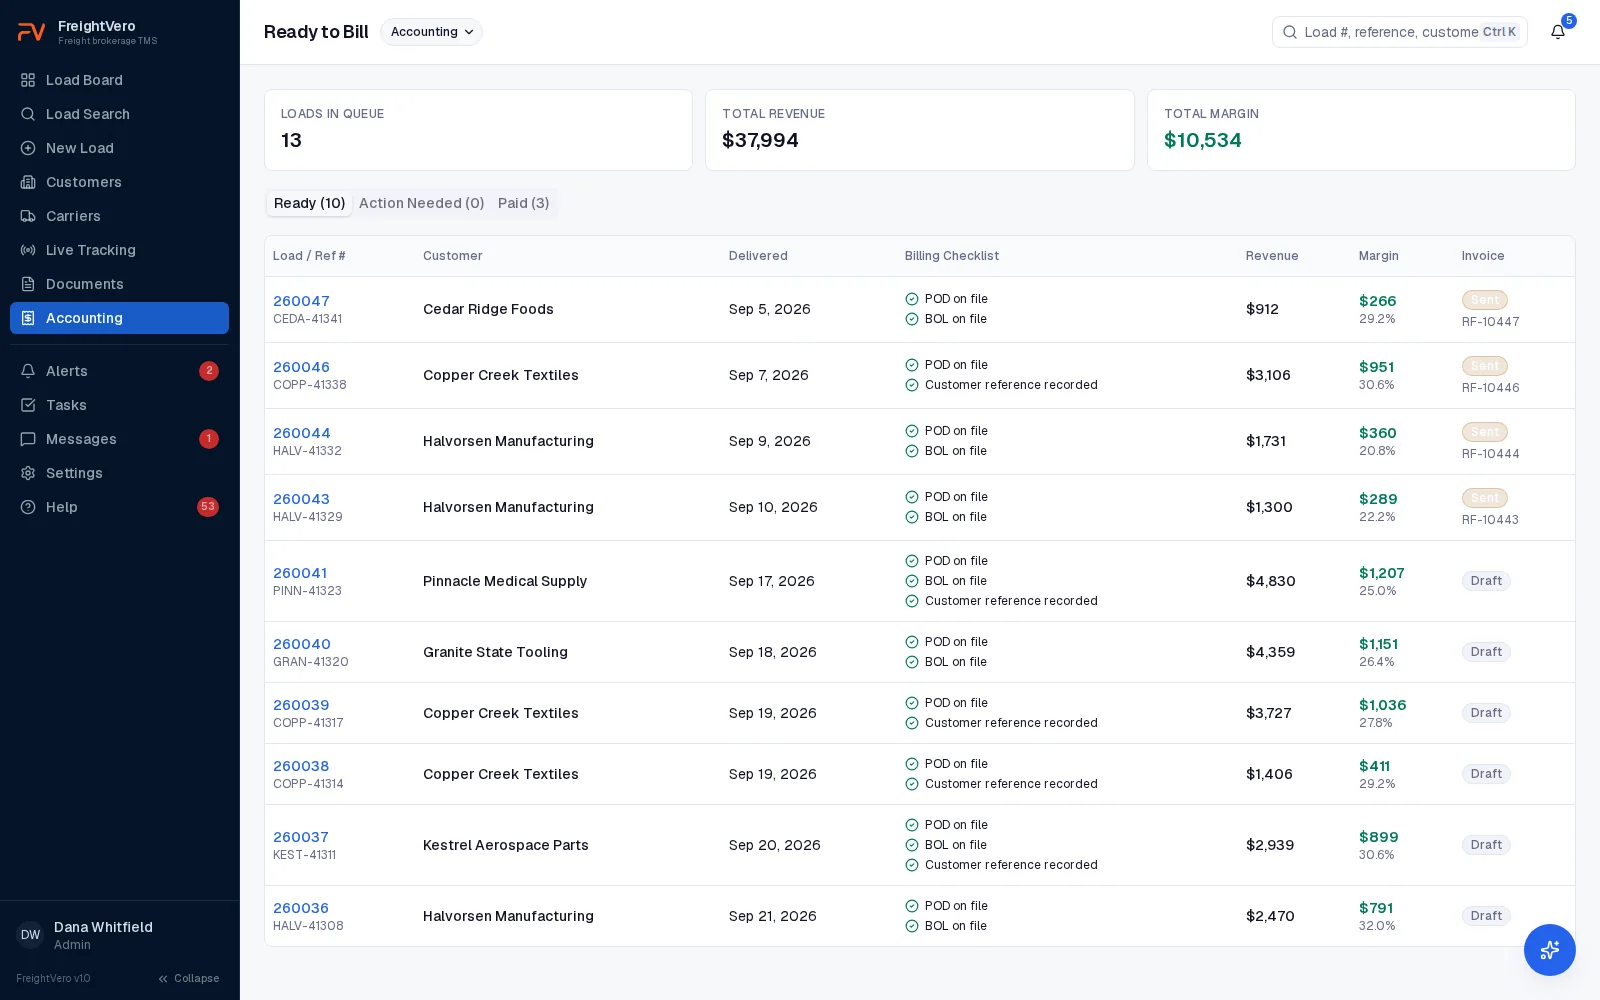Click Pinnacle Medical Supply customer name
The image size is (1600, 1000).
tap(505, 581)
